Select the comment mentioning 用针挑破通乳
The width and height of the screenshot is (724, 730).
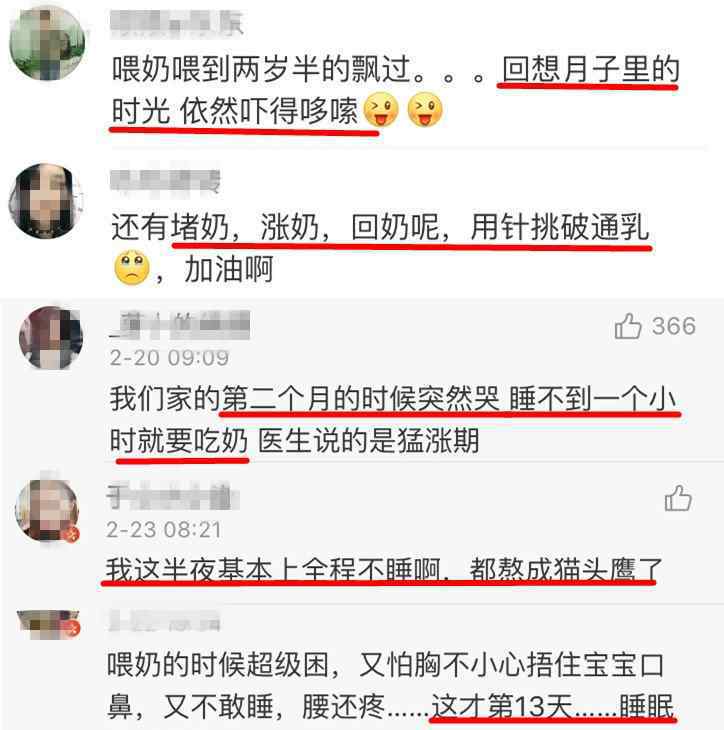380,248
